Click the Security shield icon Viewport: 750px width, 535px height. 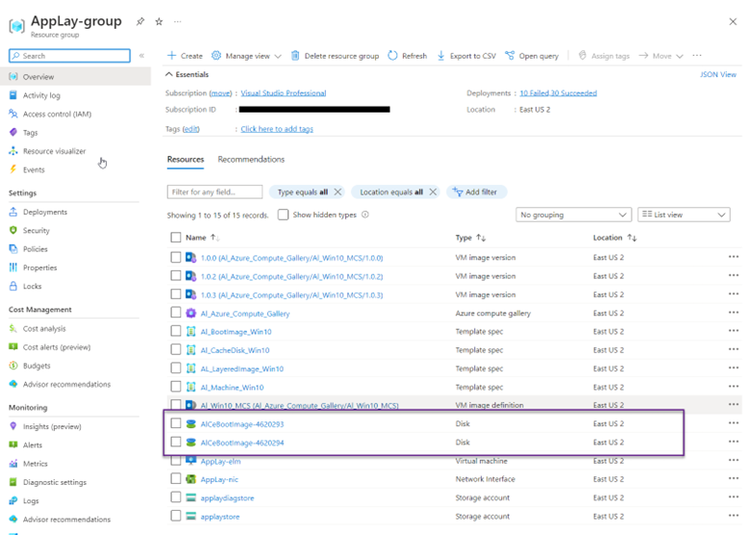13,230
